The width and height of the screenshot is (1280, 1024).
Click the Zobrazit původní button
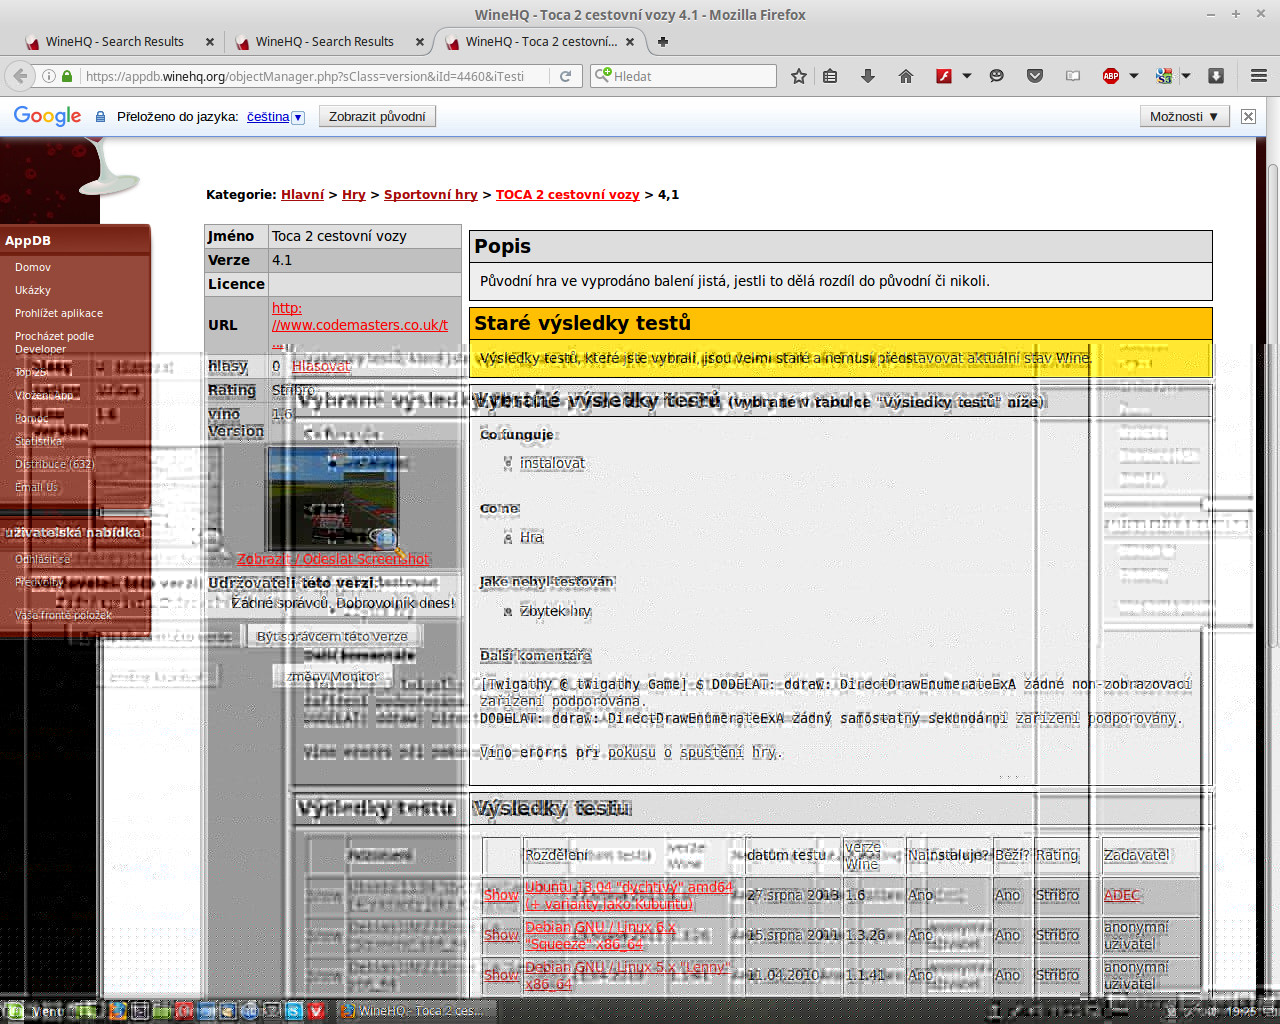pos(377,117)
